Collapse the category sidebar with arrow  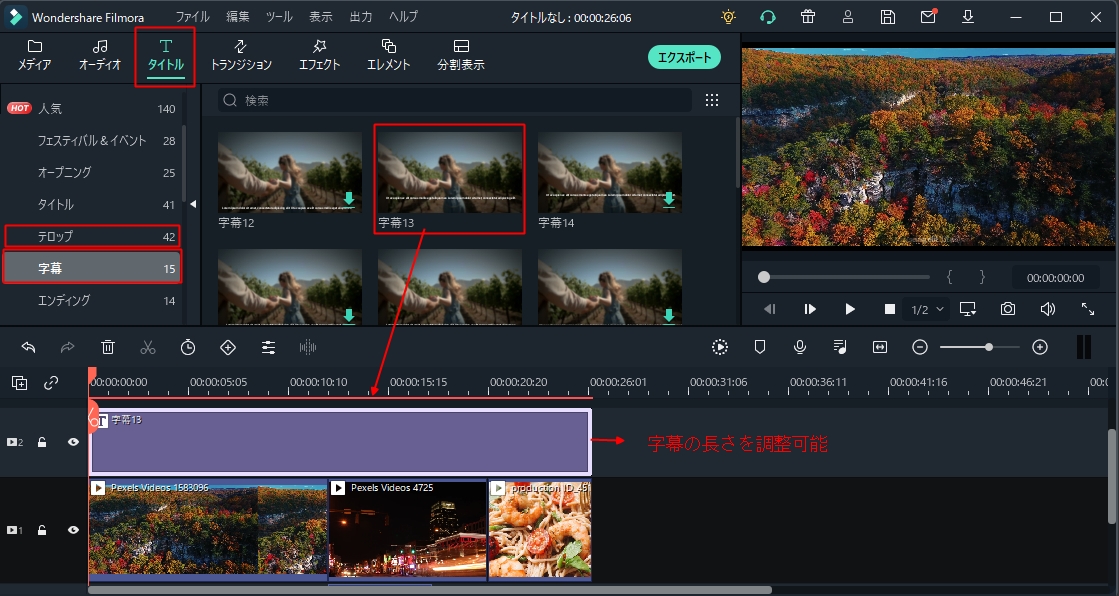pyautogui.click(x=193, y=204)
